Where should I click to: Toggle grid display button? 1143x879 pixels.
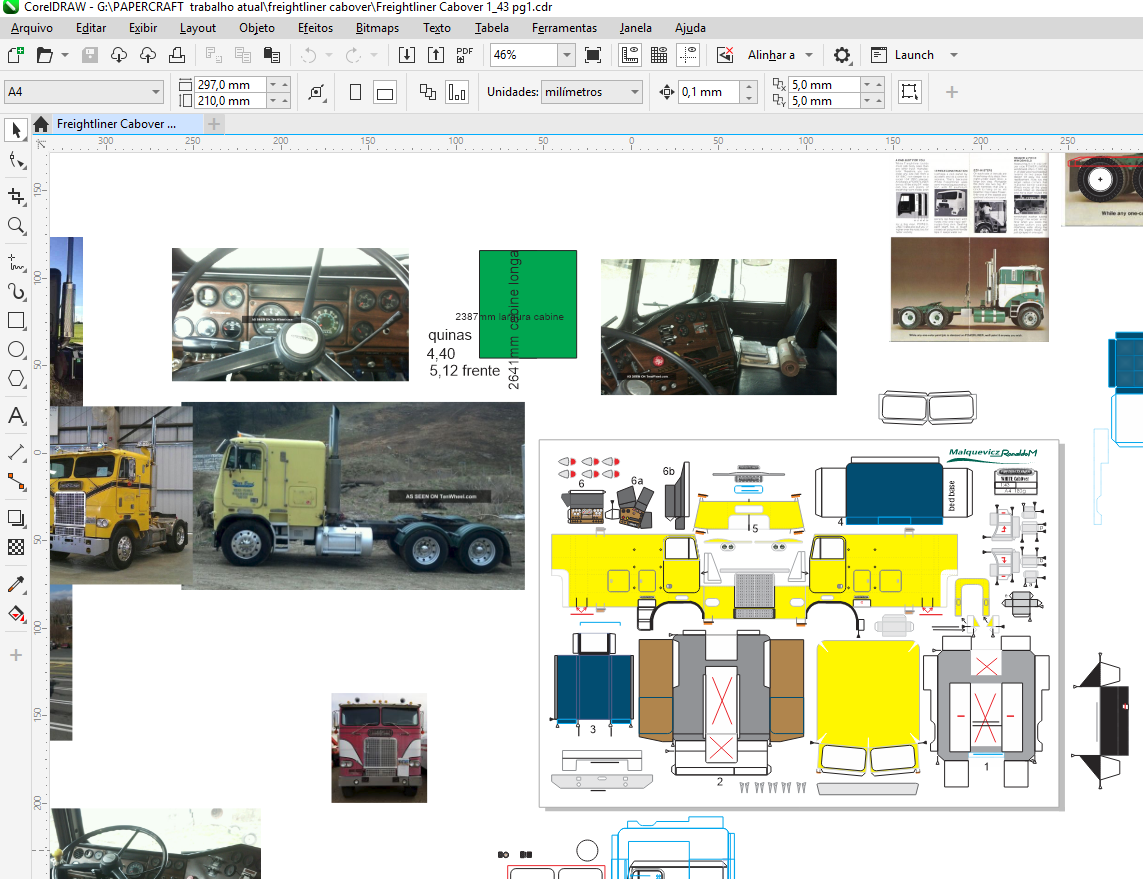pyautogui.click(x=659, y=55)
